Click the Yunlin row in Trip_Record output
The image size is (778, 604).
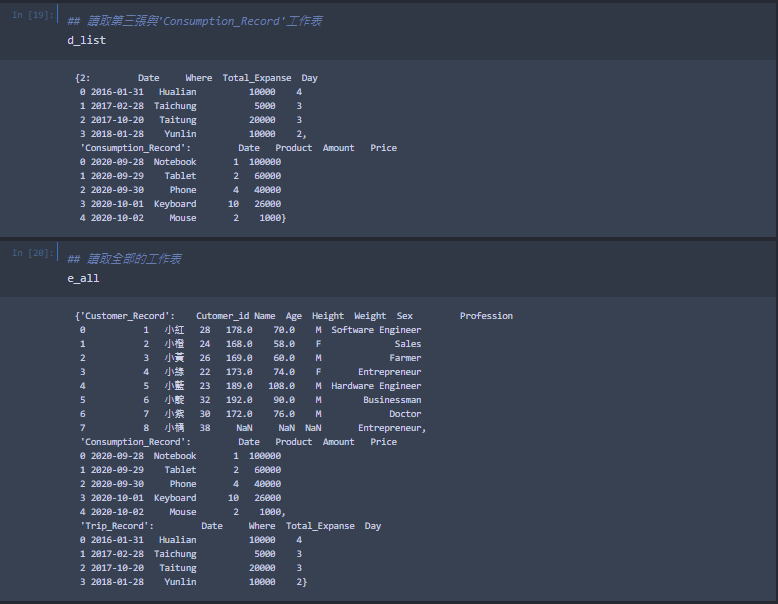pyautogui.click(x=191, y=582)
